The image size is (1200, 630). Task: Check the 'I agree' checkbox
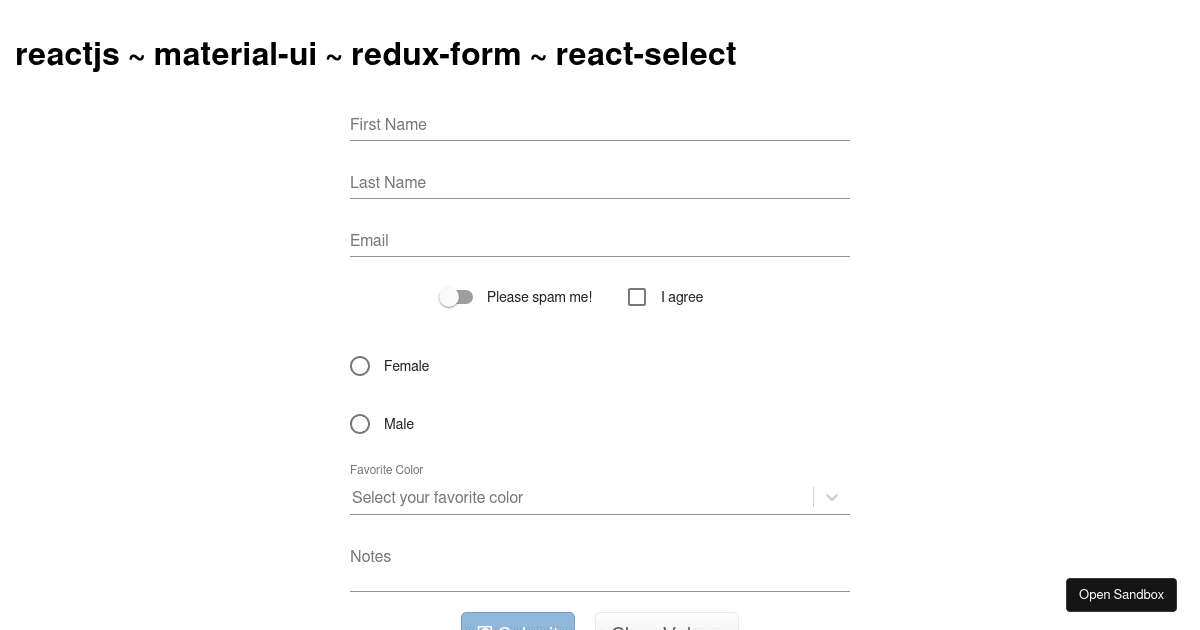coord(637,297)
